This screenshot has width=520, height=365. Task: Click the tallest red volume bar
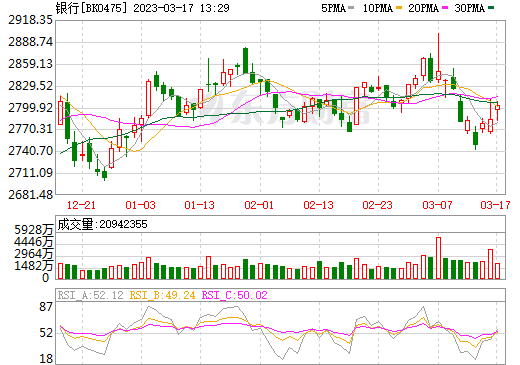[438, 258]
